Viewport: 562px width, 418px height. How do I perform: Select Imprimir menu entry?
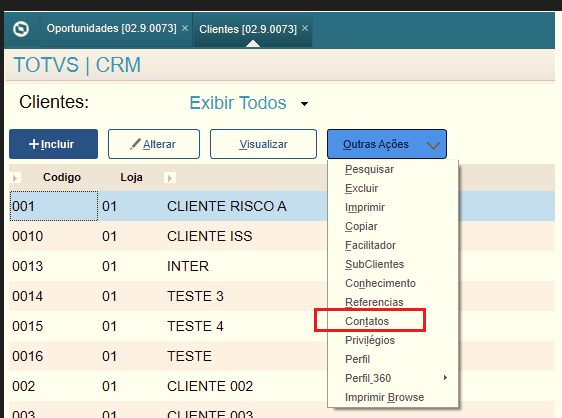click(x=365, y=207)
